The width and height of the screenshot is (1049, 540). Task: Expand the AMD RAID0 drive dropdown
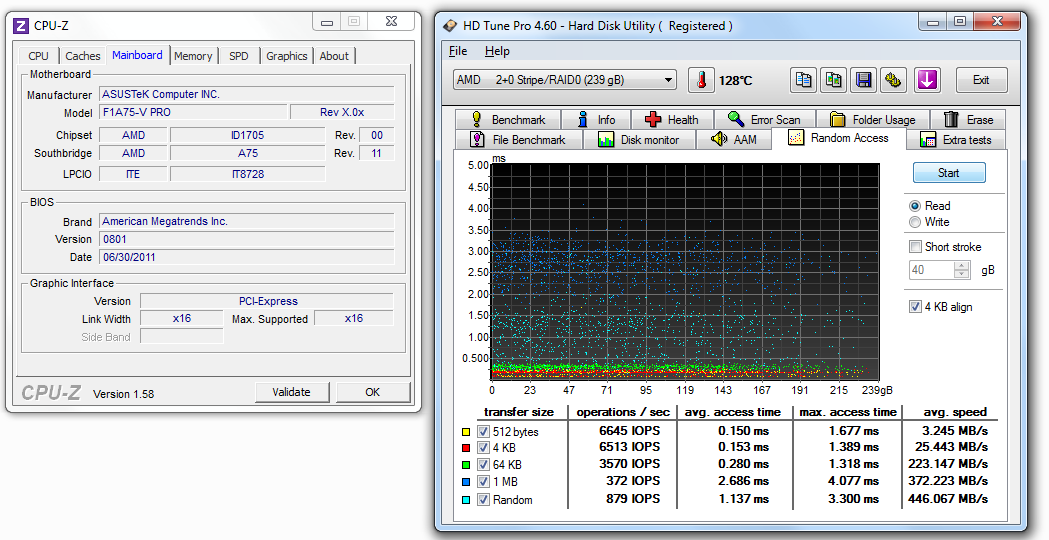coord(564,80)
